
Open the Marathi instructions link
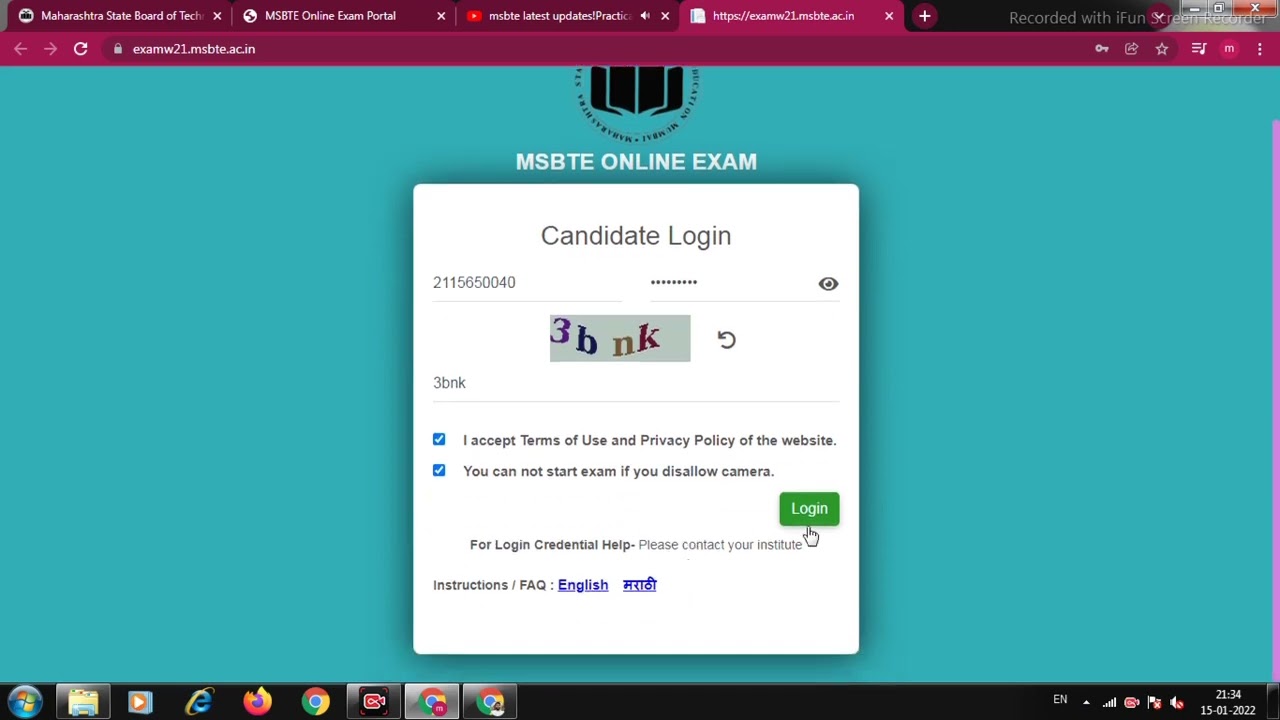[x=640, y=585]
